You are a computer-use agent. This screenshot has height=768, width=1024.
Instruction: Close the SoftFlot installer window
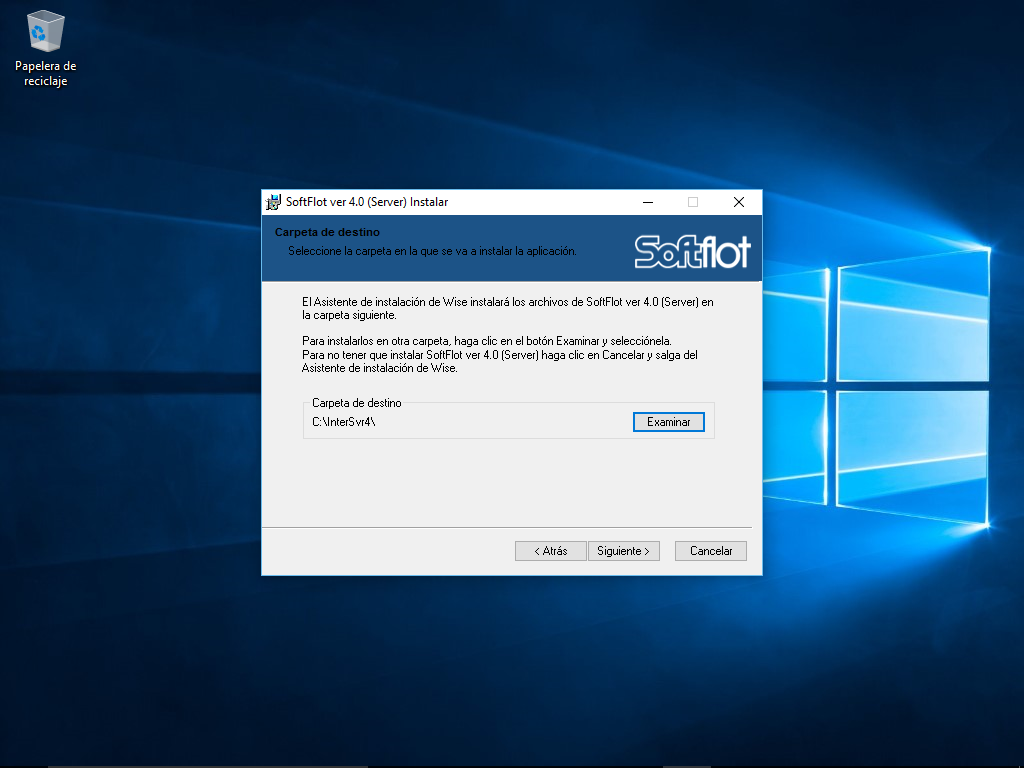(739, 202)
